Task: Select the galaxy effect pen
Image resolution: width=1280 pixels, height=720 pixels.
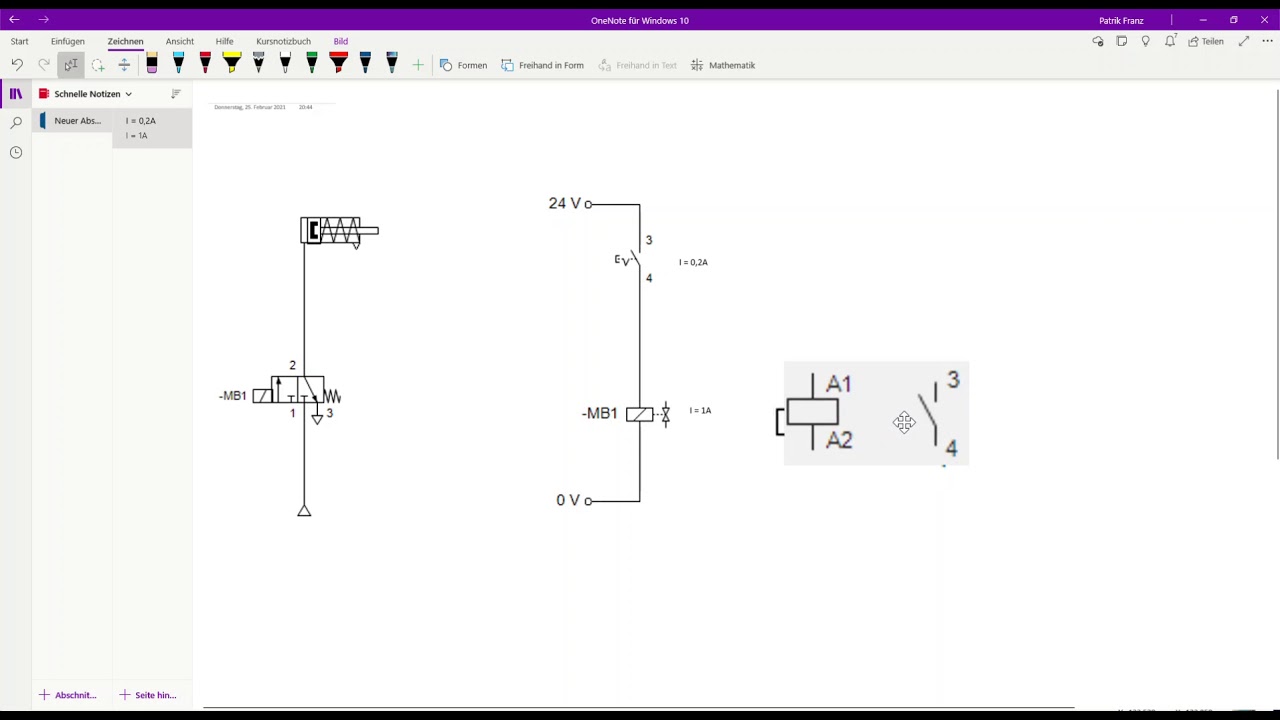Action: 392,64
